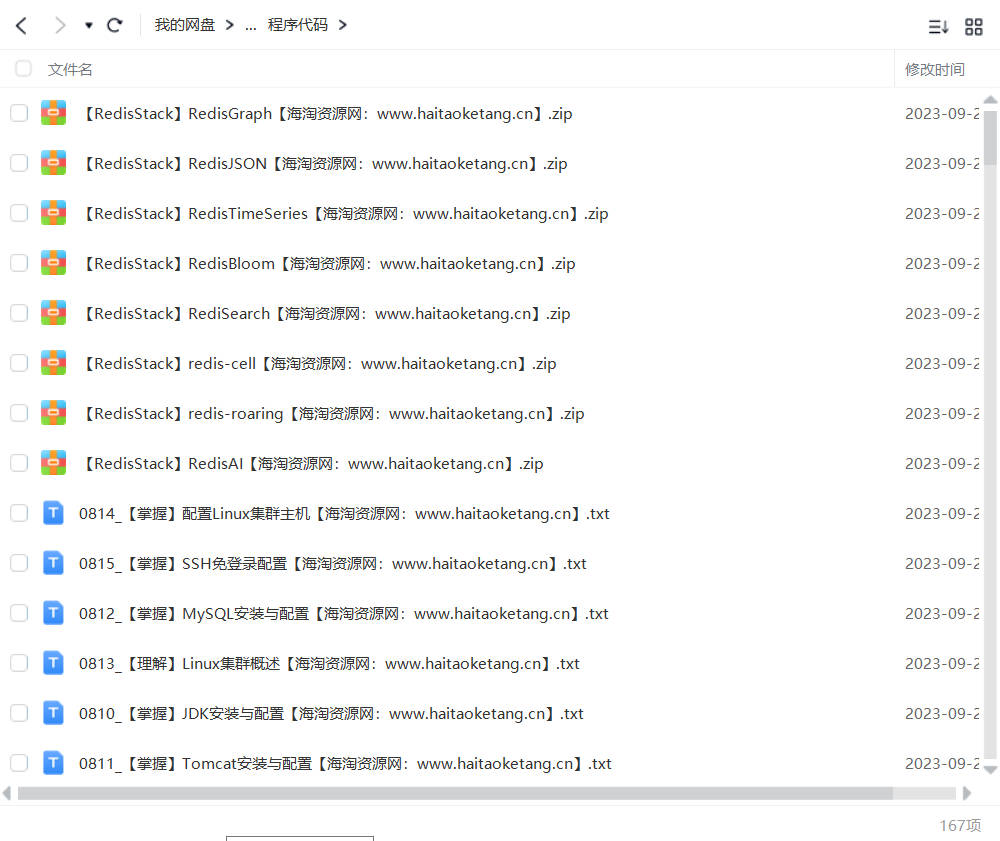Sort by the 修改时间 column header

point(934,69)
